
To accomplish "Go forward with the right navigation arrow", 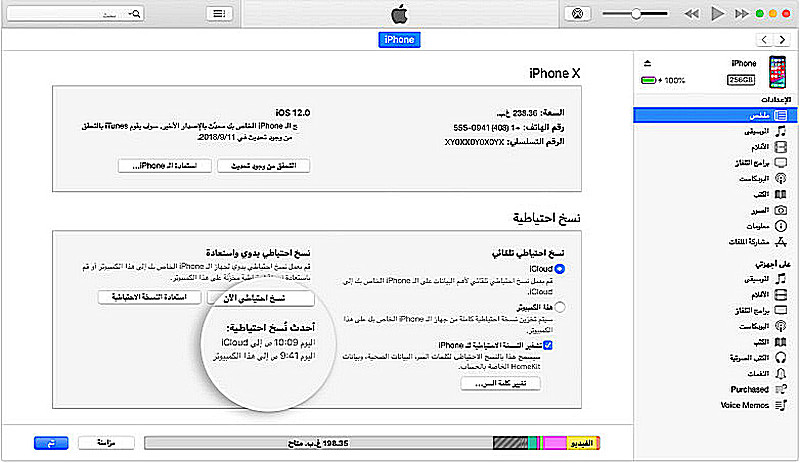I will [x=782, y=40].
